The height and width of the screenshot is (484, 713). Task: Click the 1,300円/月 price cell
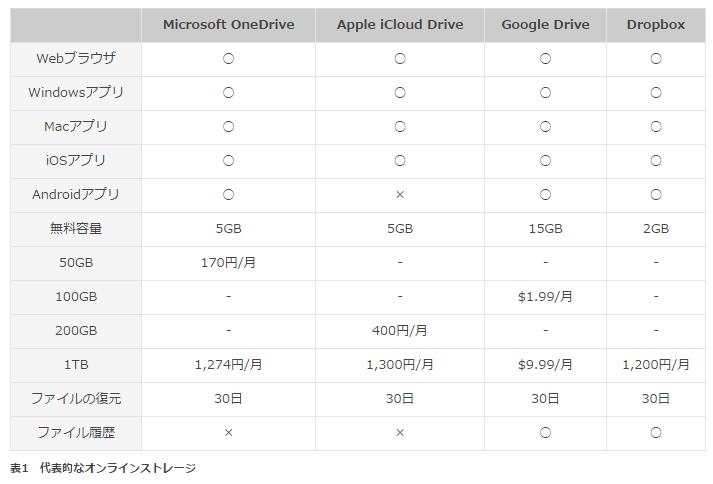[400, 365]
